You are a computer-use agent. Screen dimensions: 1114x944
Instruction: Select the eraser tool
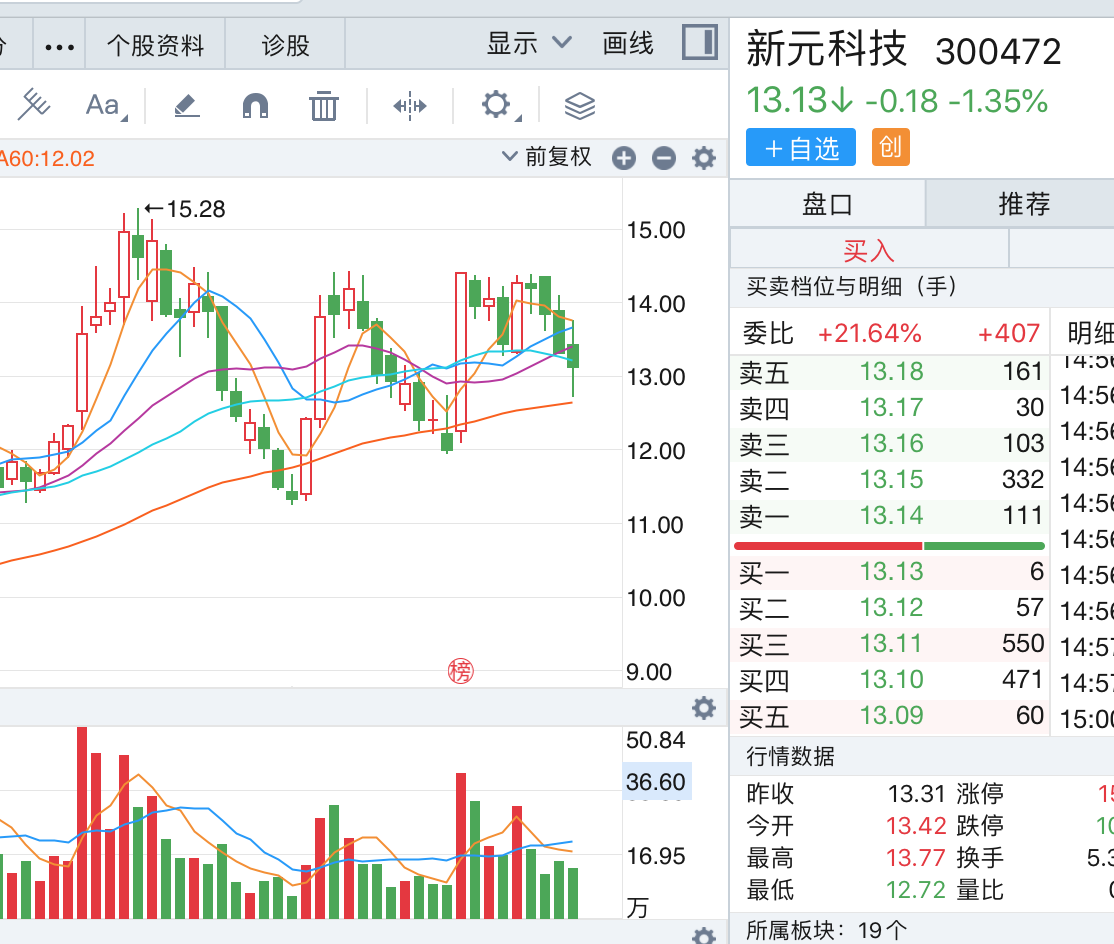coord(186,105)
